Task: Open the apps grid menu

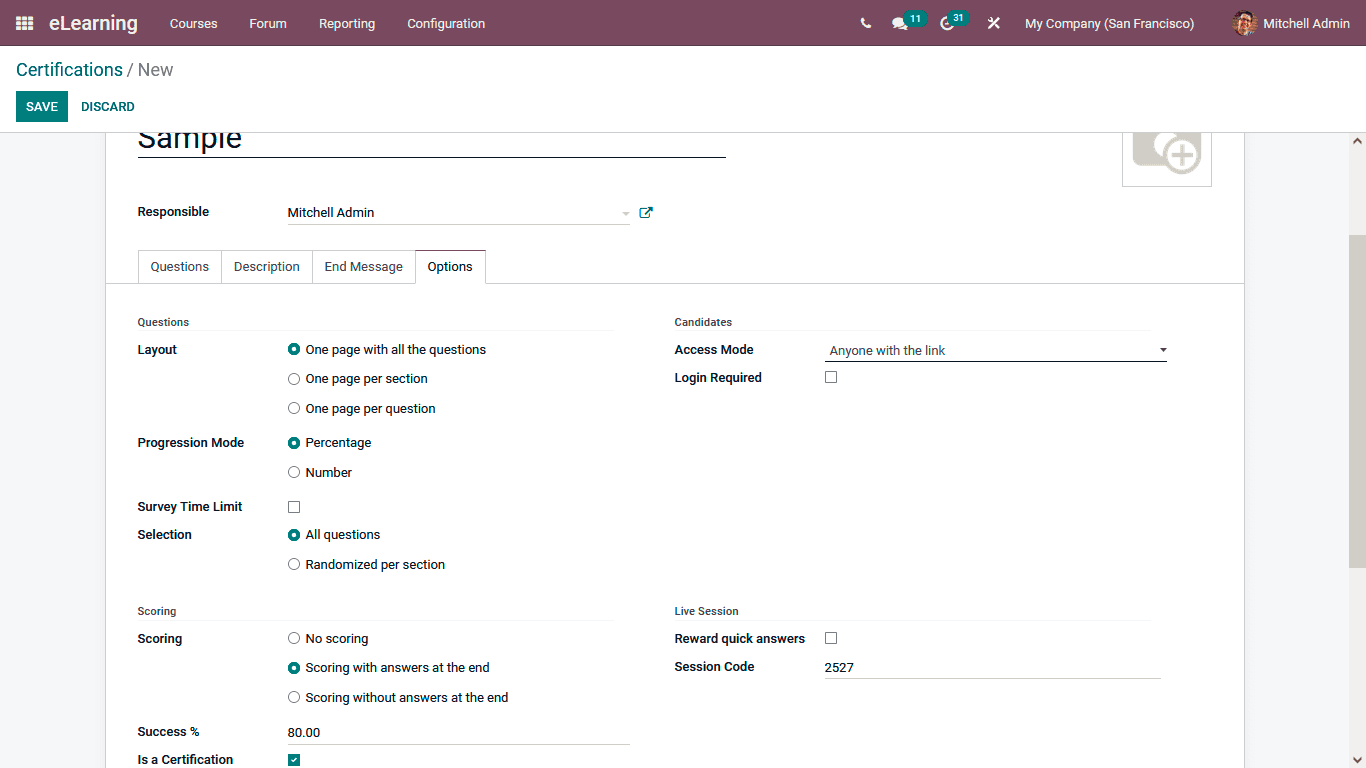Action: (23, 23)
